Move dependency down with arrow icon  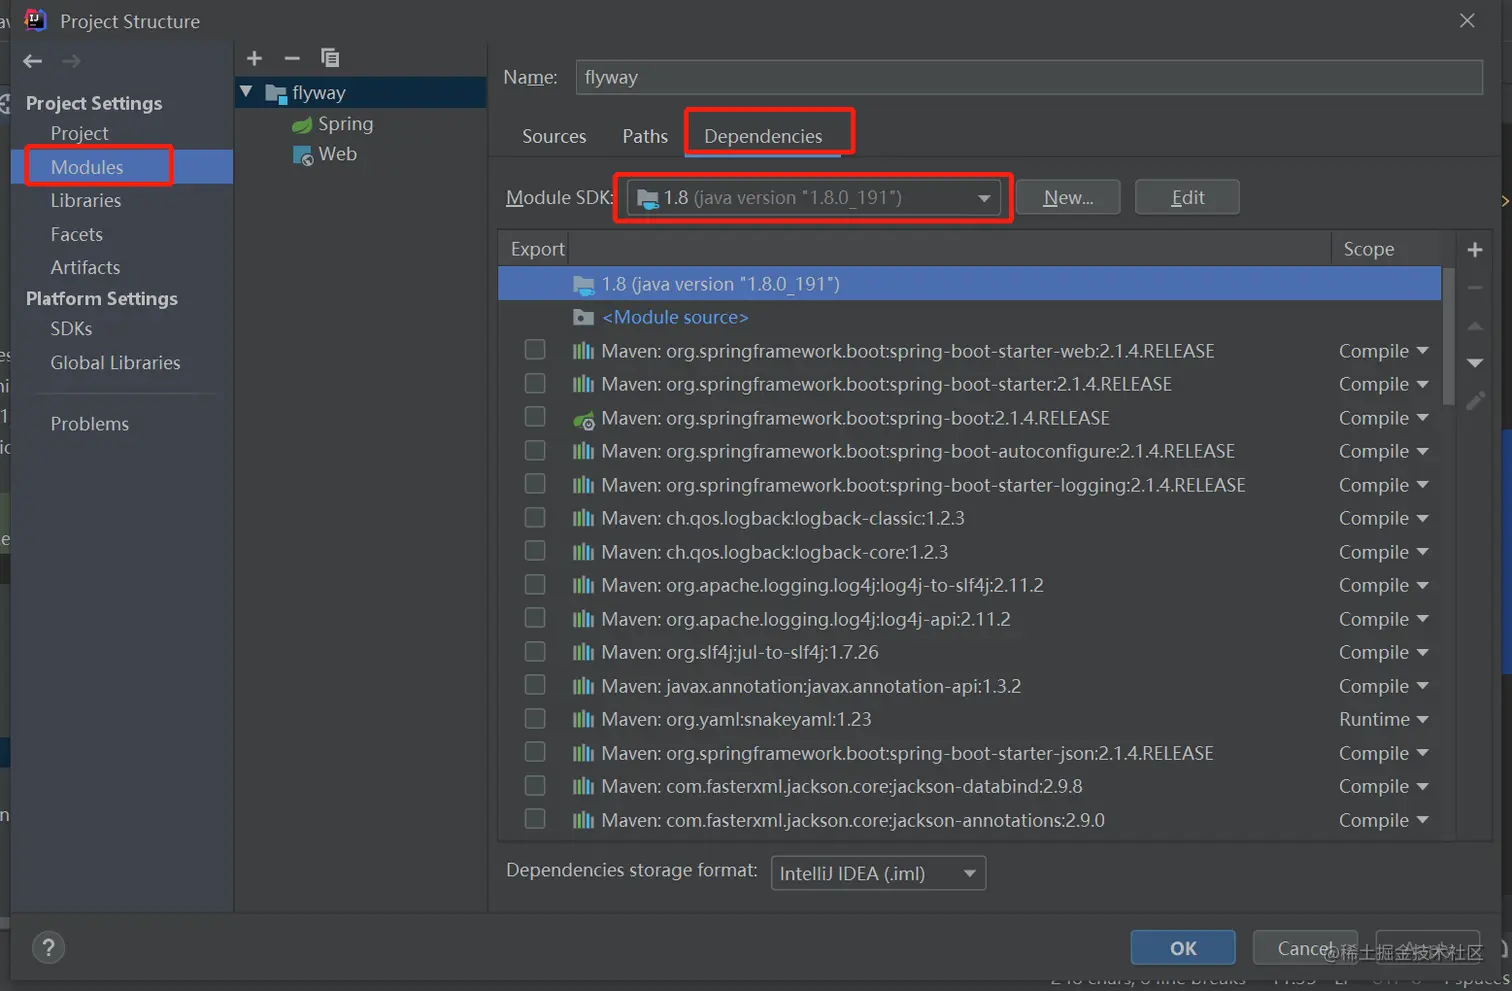[x=1475, y=363]
